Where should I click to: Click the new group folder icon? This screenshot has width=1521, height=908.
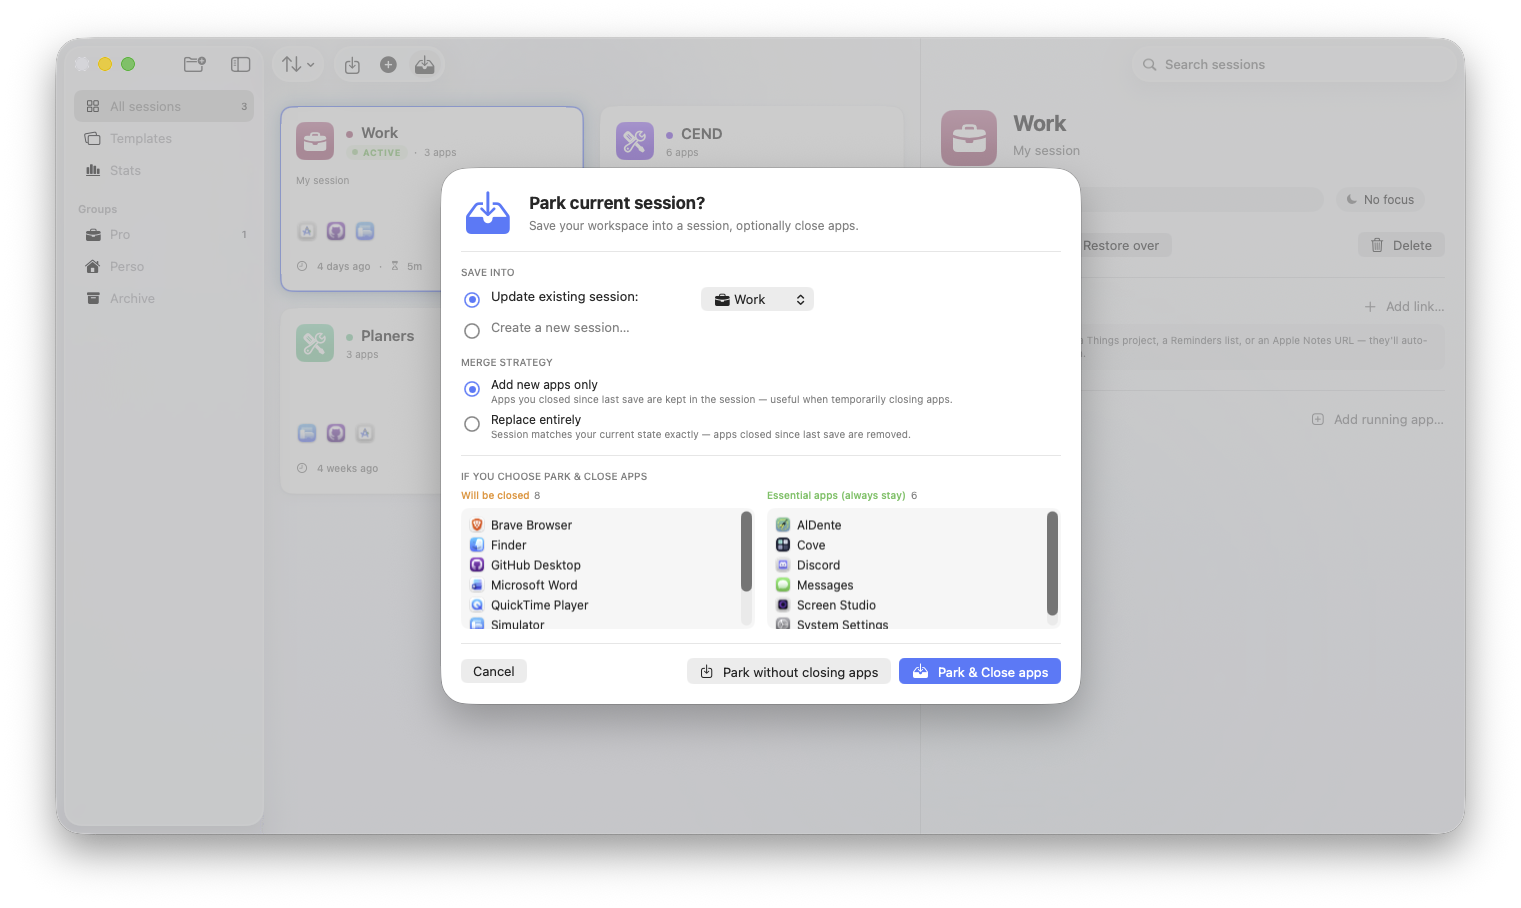pyautogui.click(x=195, y=64)
